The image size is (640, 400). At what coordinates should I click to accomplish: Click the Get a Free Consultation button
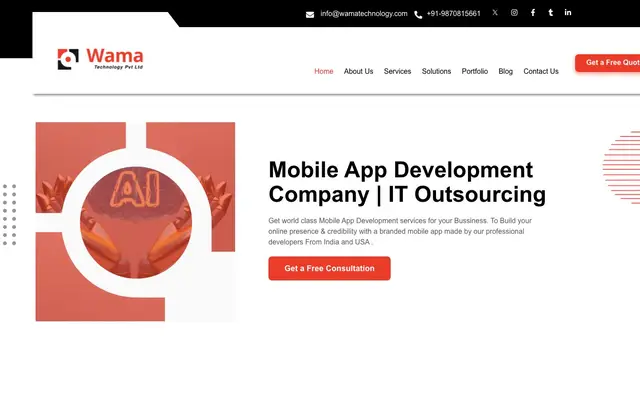click(x=329, y=268)
